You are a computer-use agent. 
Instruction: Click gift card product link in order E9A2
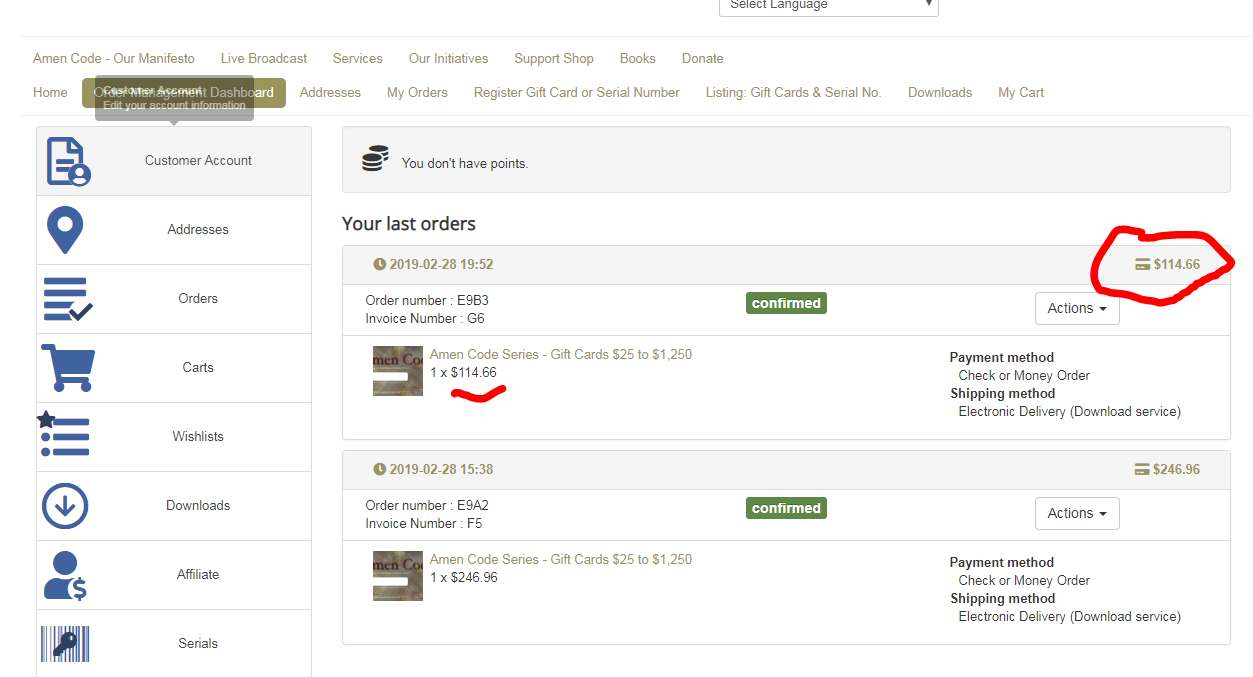pyautogui.click(x=560, y=559)
